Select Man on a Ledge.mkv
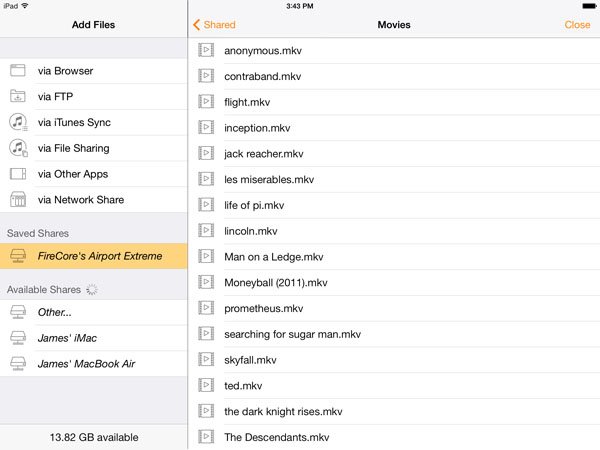The image size is (600, 450). [x=394, y=257]
